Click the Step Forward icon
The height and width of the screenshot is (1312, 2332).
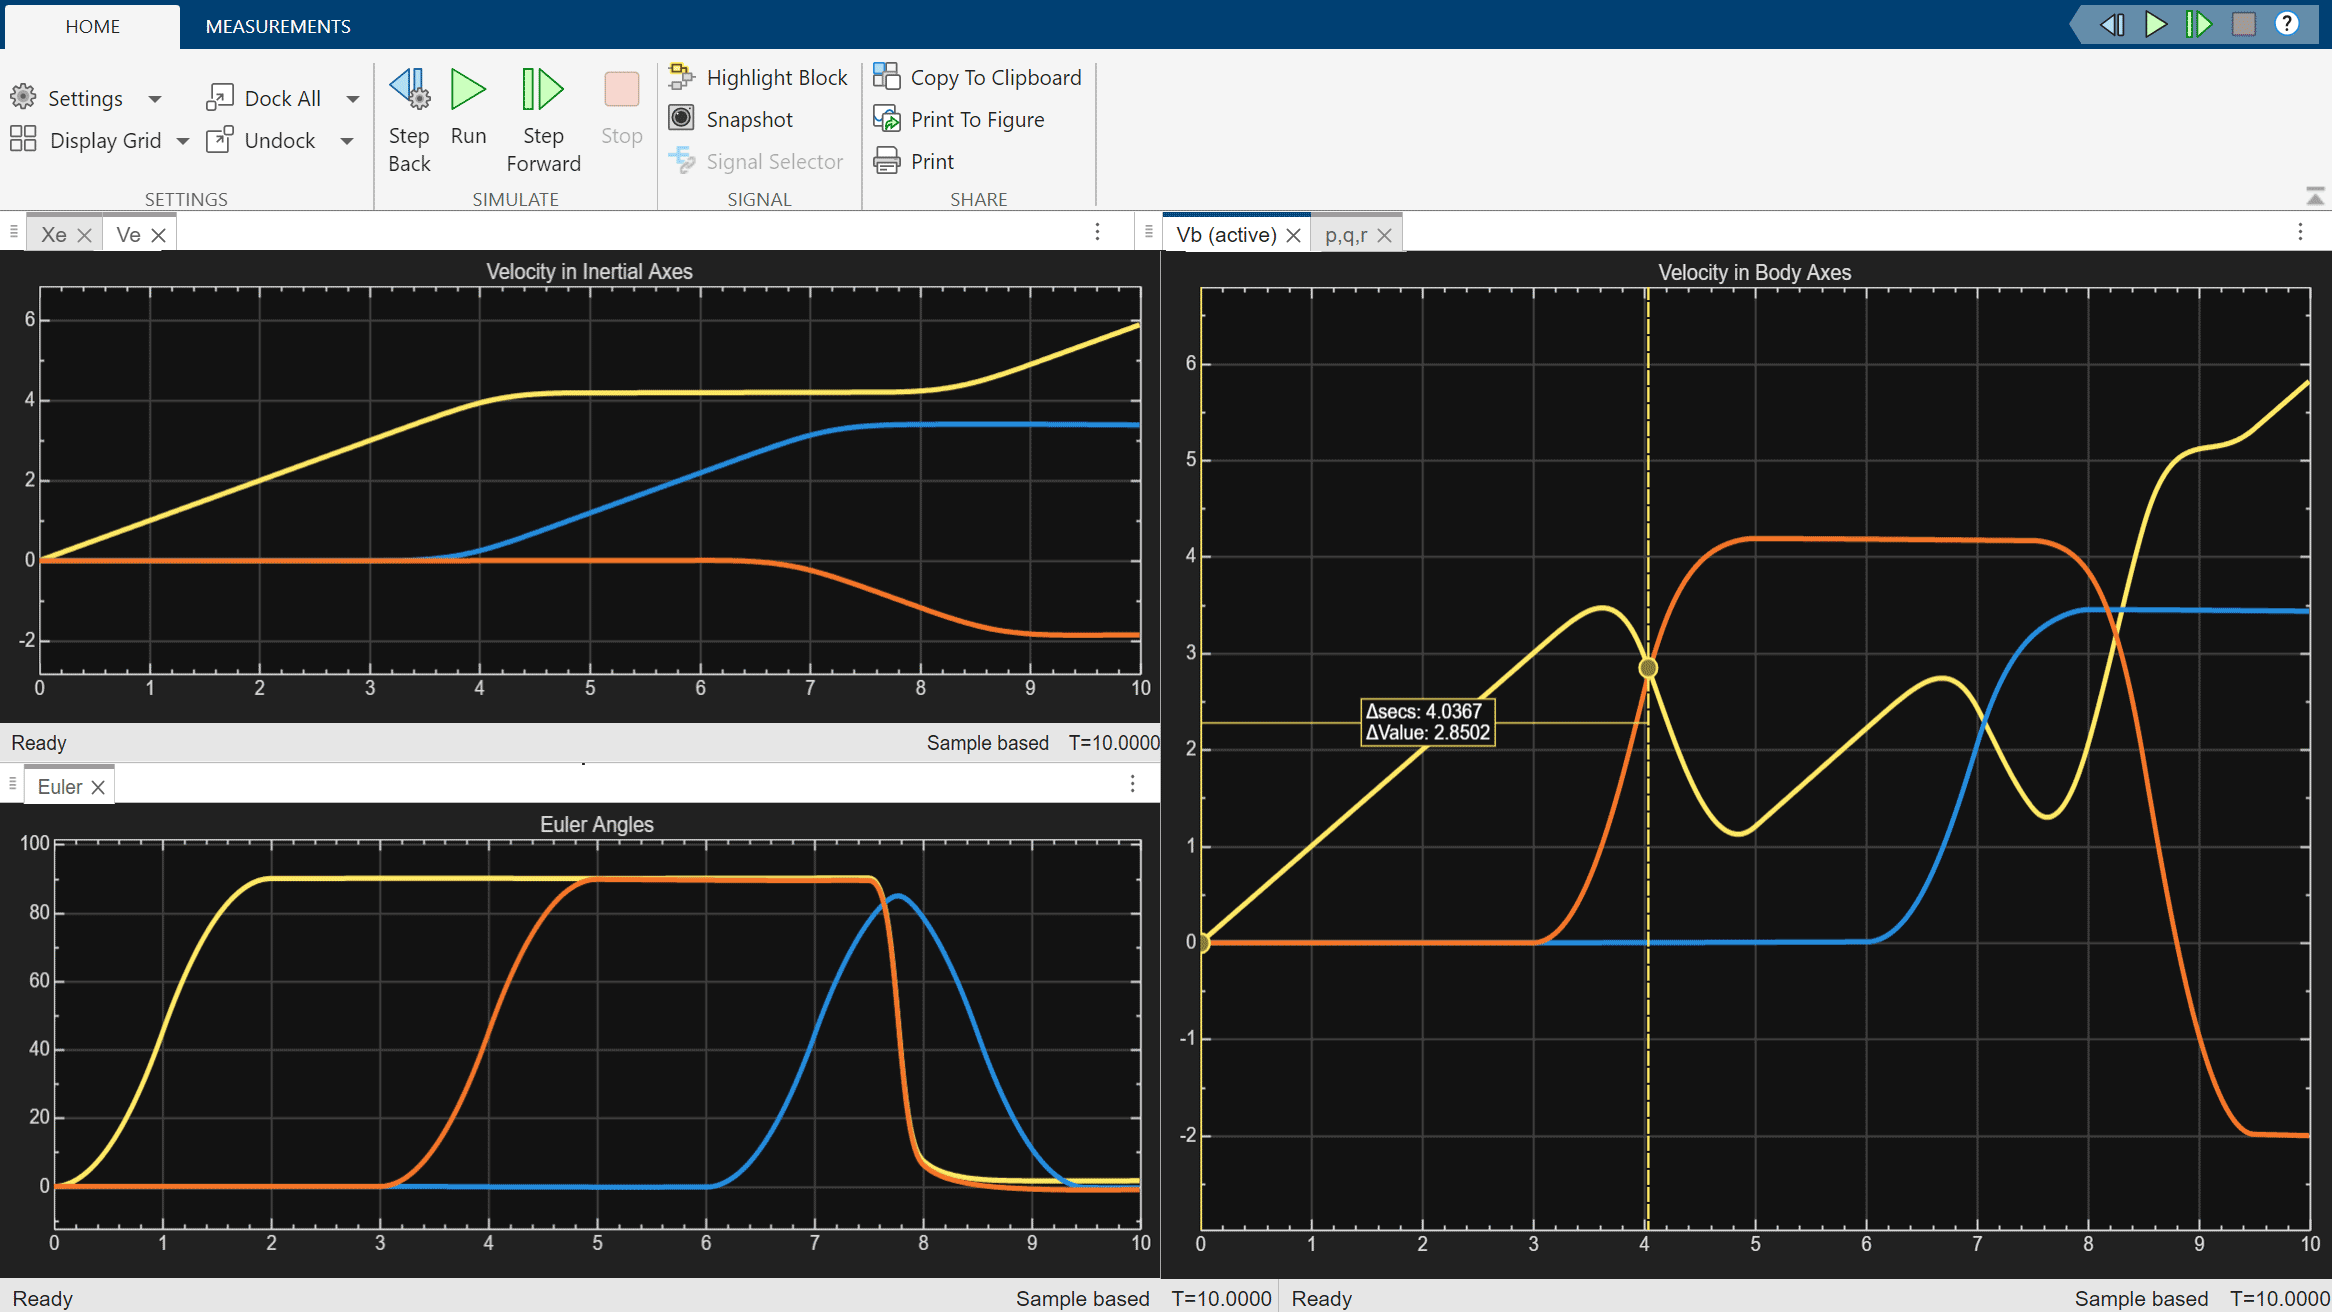point(542,91)
